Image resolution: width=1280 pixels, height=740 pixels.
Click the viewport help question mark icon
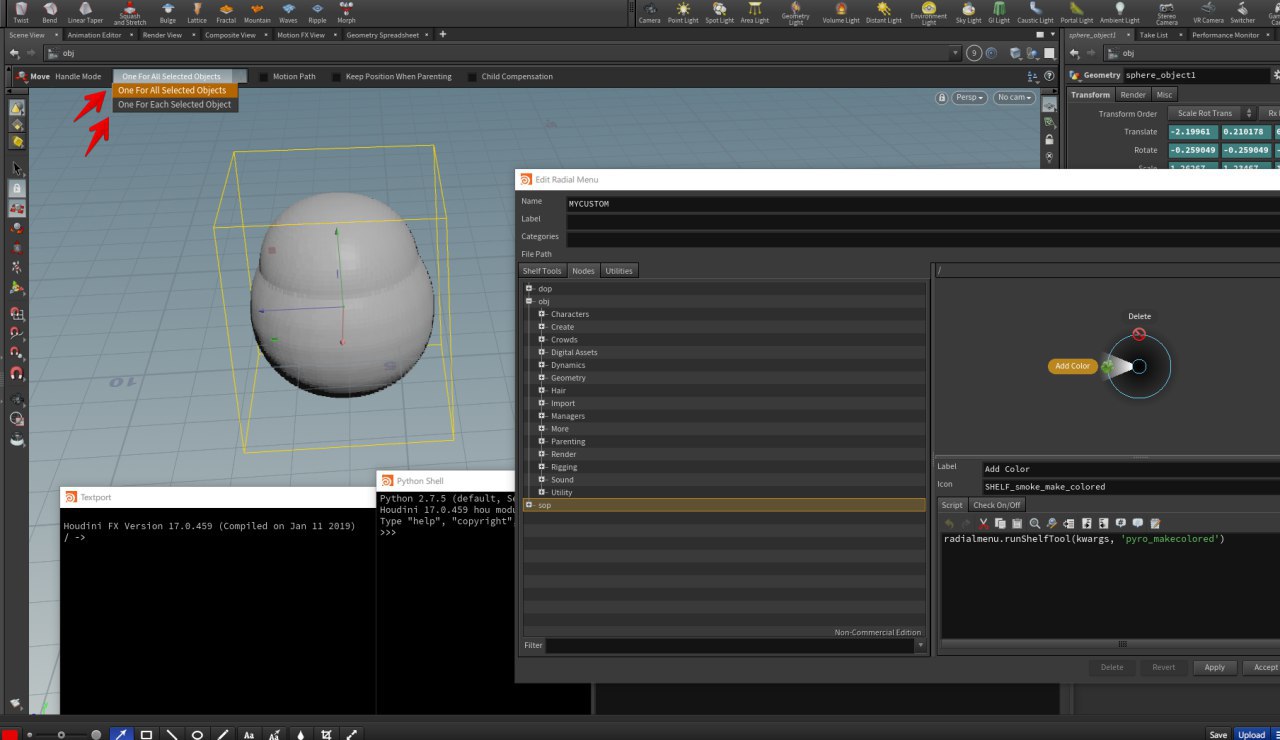1049,76
